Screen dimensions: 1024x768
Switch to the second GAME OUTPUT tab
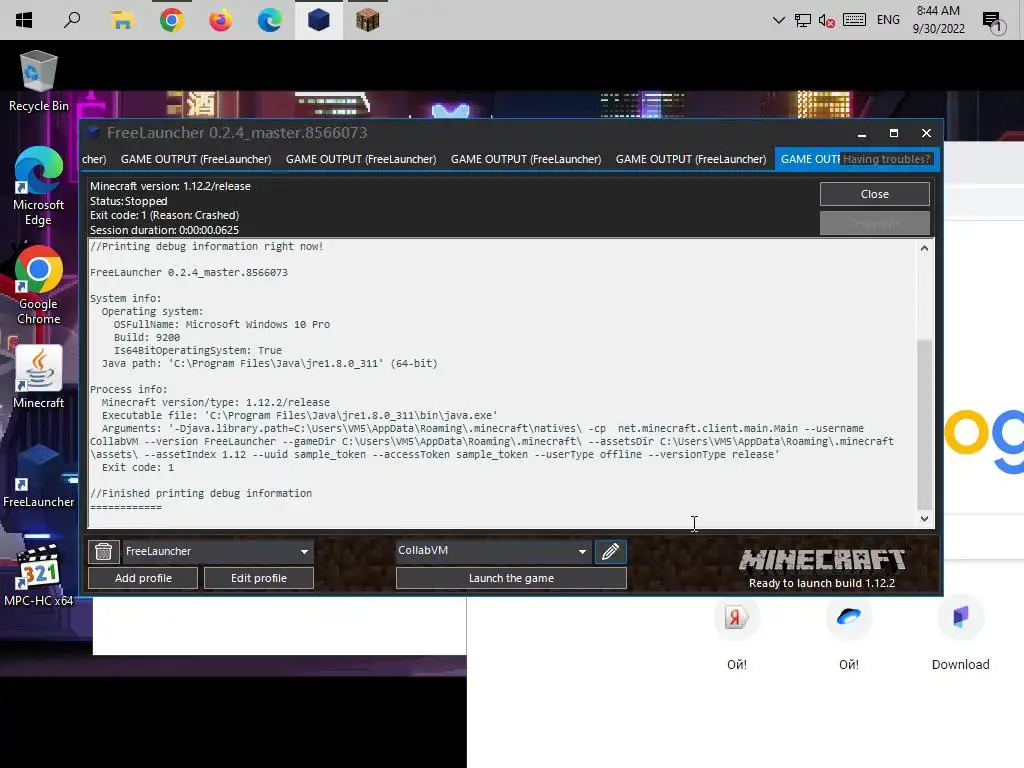(361, 159)
